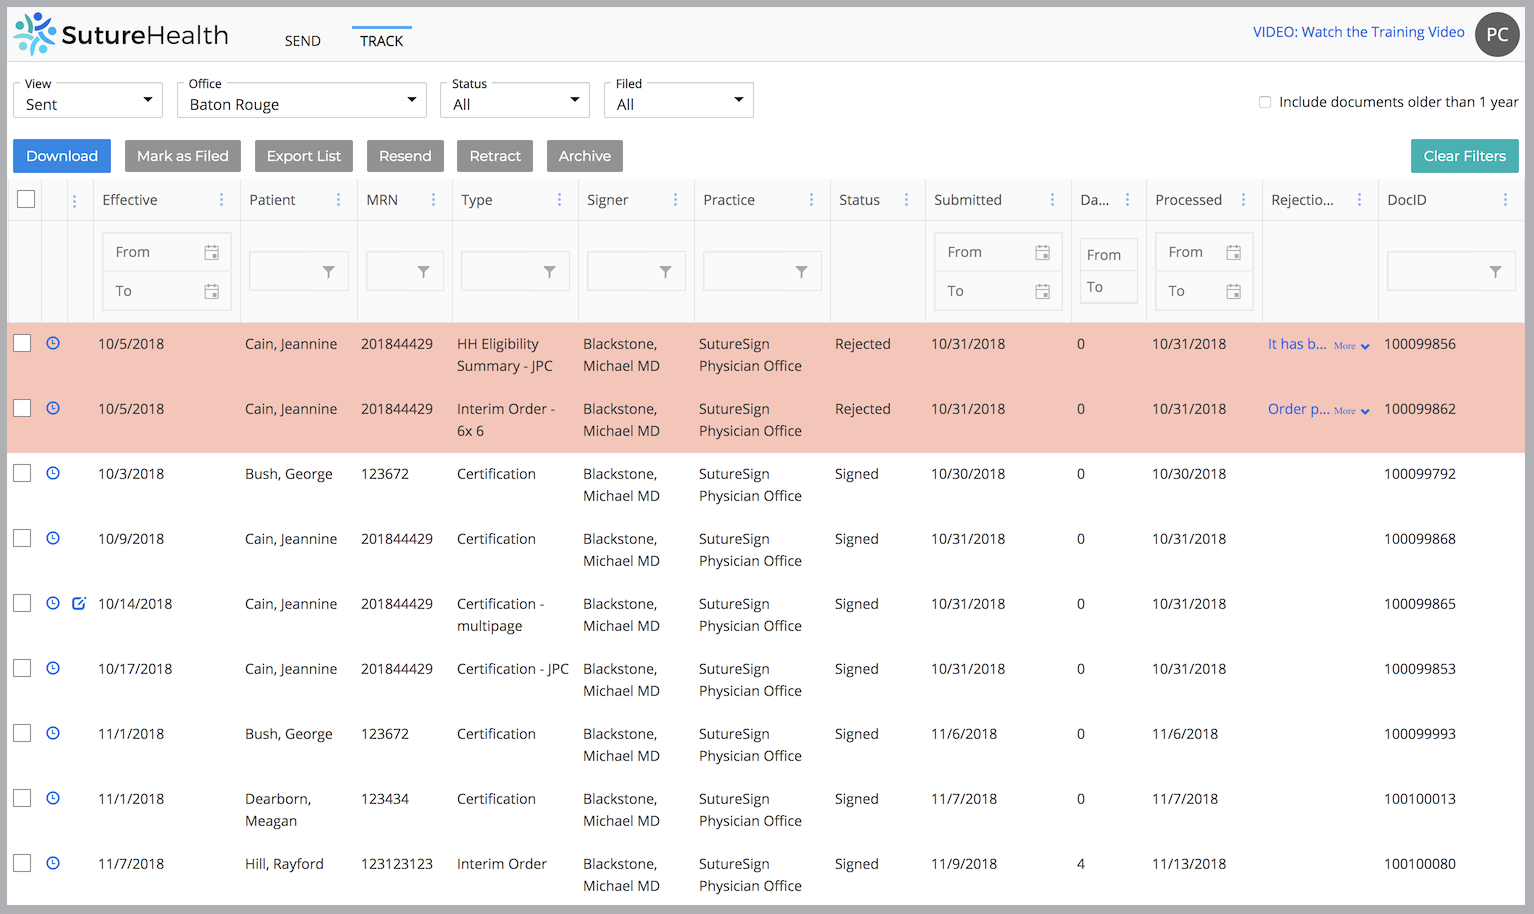The width and height of the screenshot is (1534, 914).
Task: Open the Watch the Training Video link
Action: click(x=1358, y=32)
